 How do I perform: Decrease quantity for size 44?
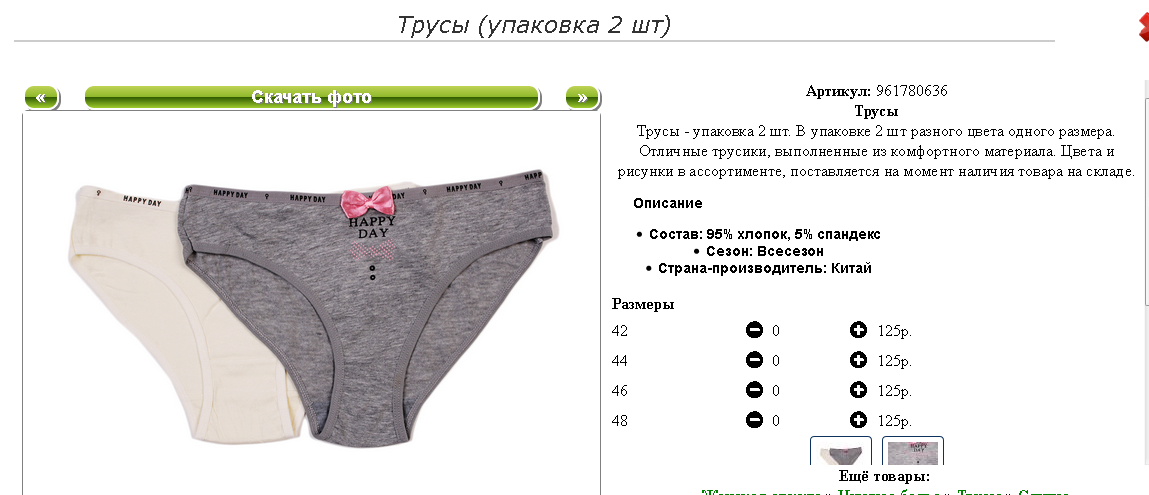[754, 360]
